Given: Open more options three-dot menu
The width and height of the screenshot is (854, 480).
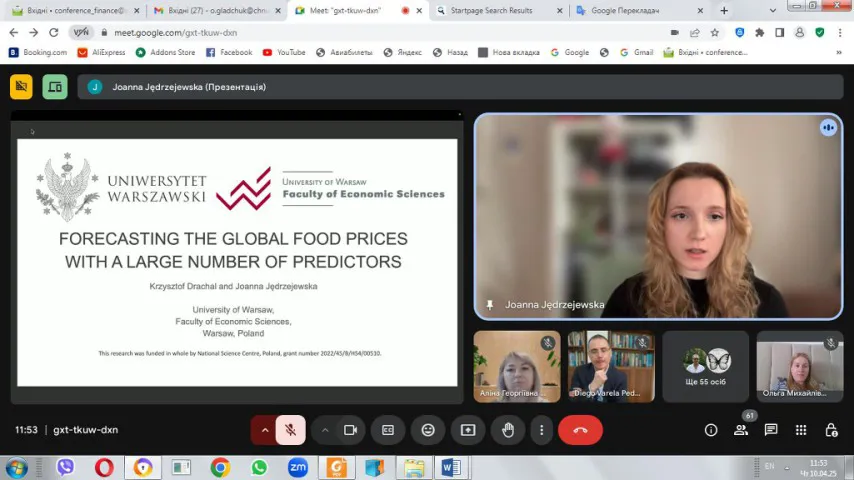Looking at the screenshot, I should pyautogui.click(x=541, y=430).
